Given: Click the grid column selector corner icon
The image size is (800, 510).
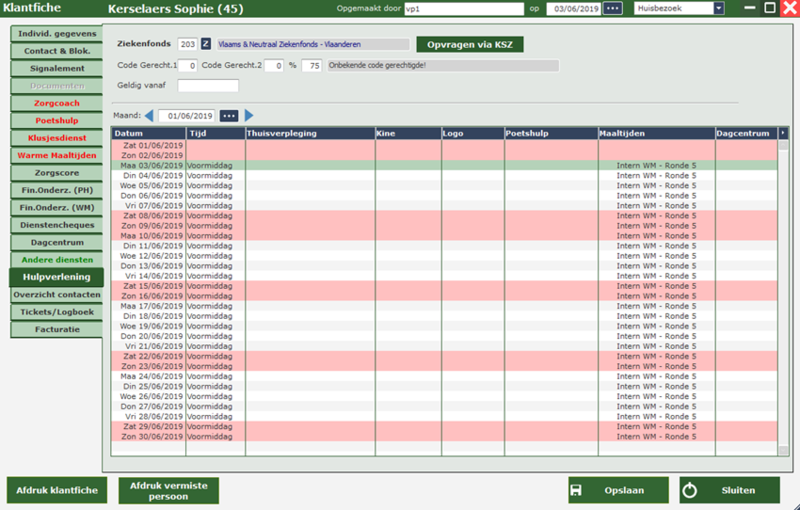Looking at the screenshot, I should tap(783, 132).
